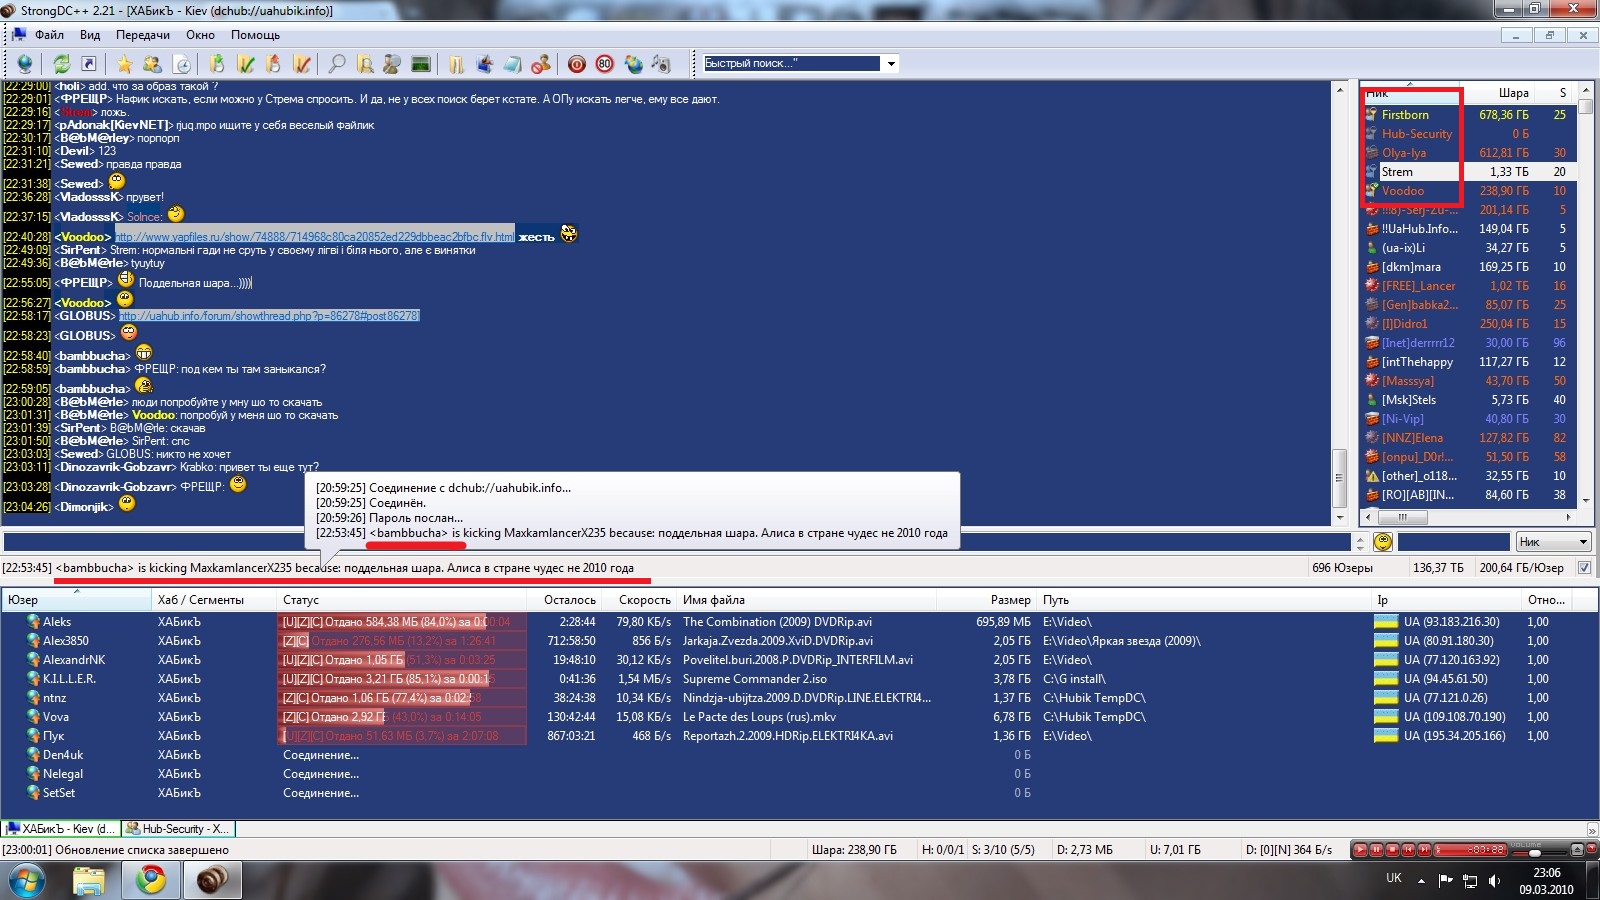Switch to the Hub-Security tab

[x=178, y=829]
